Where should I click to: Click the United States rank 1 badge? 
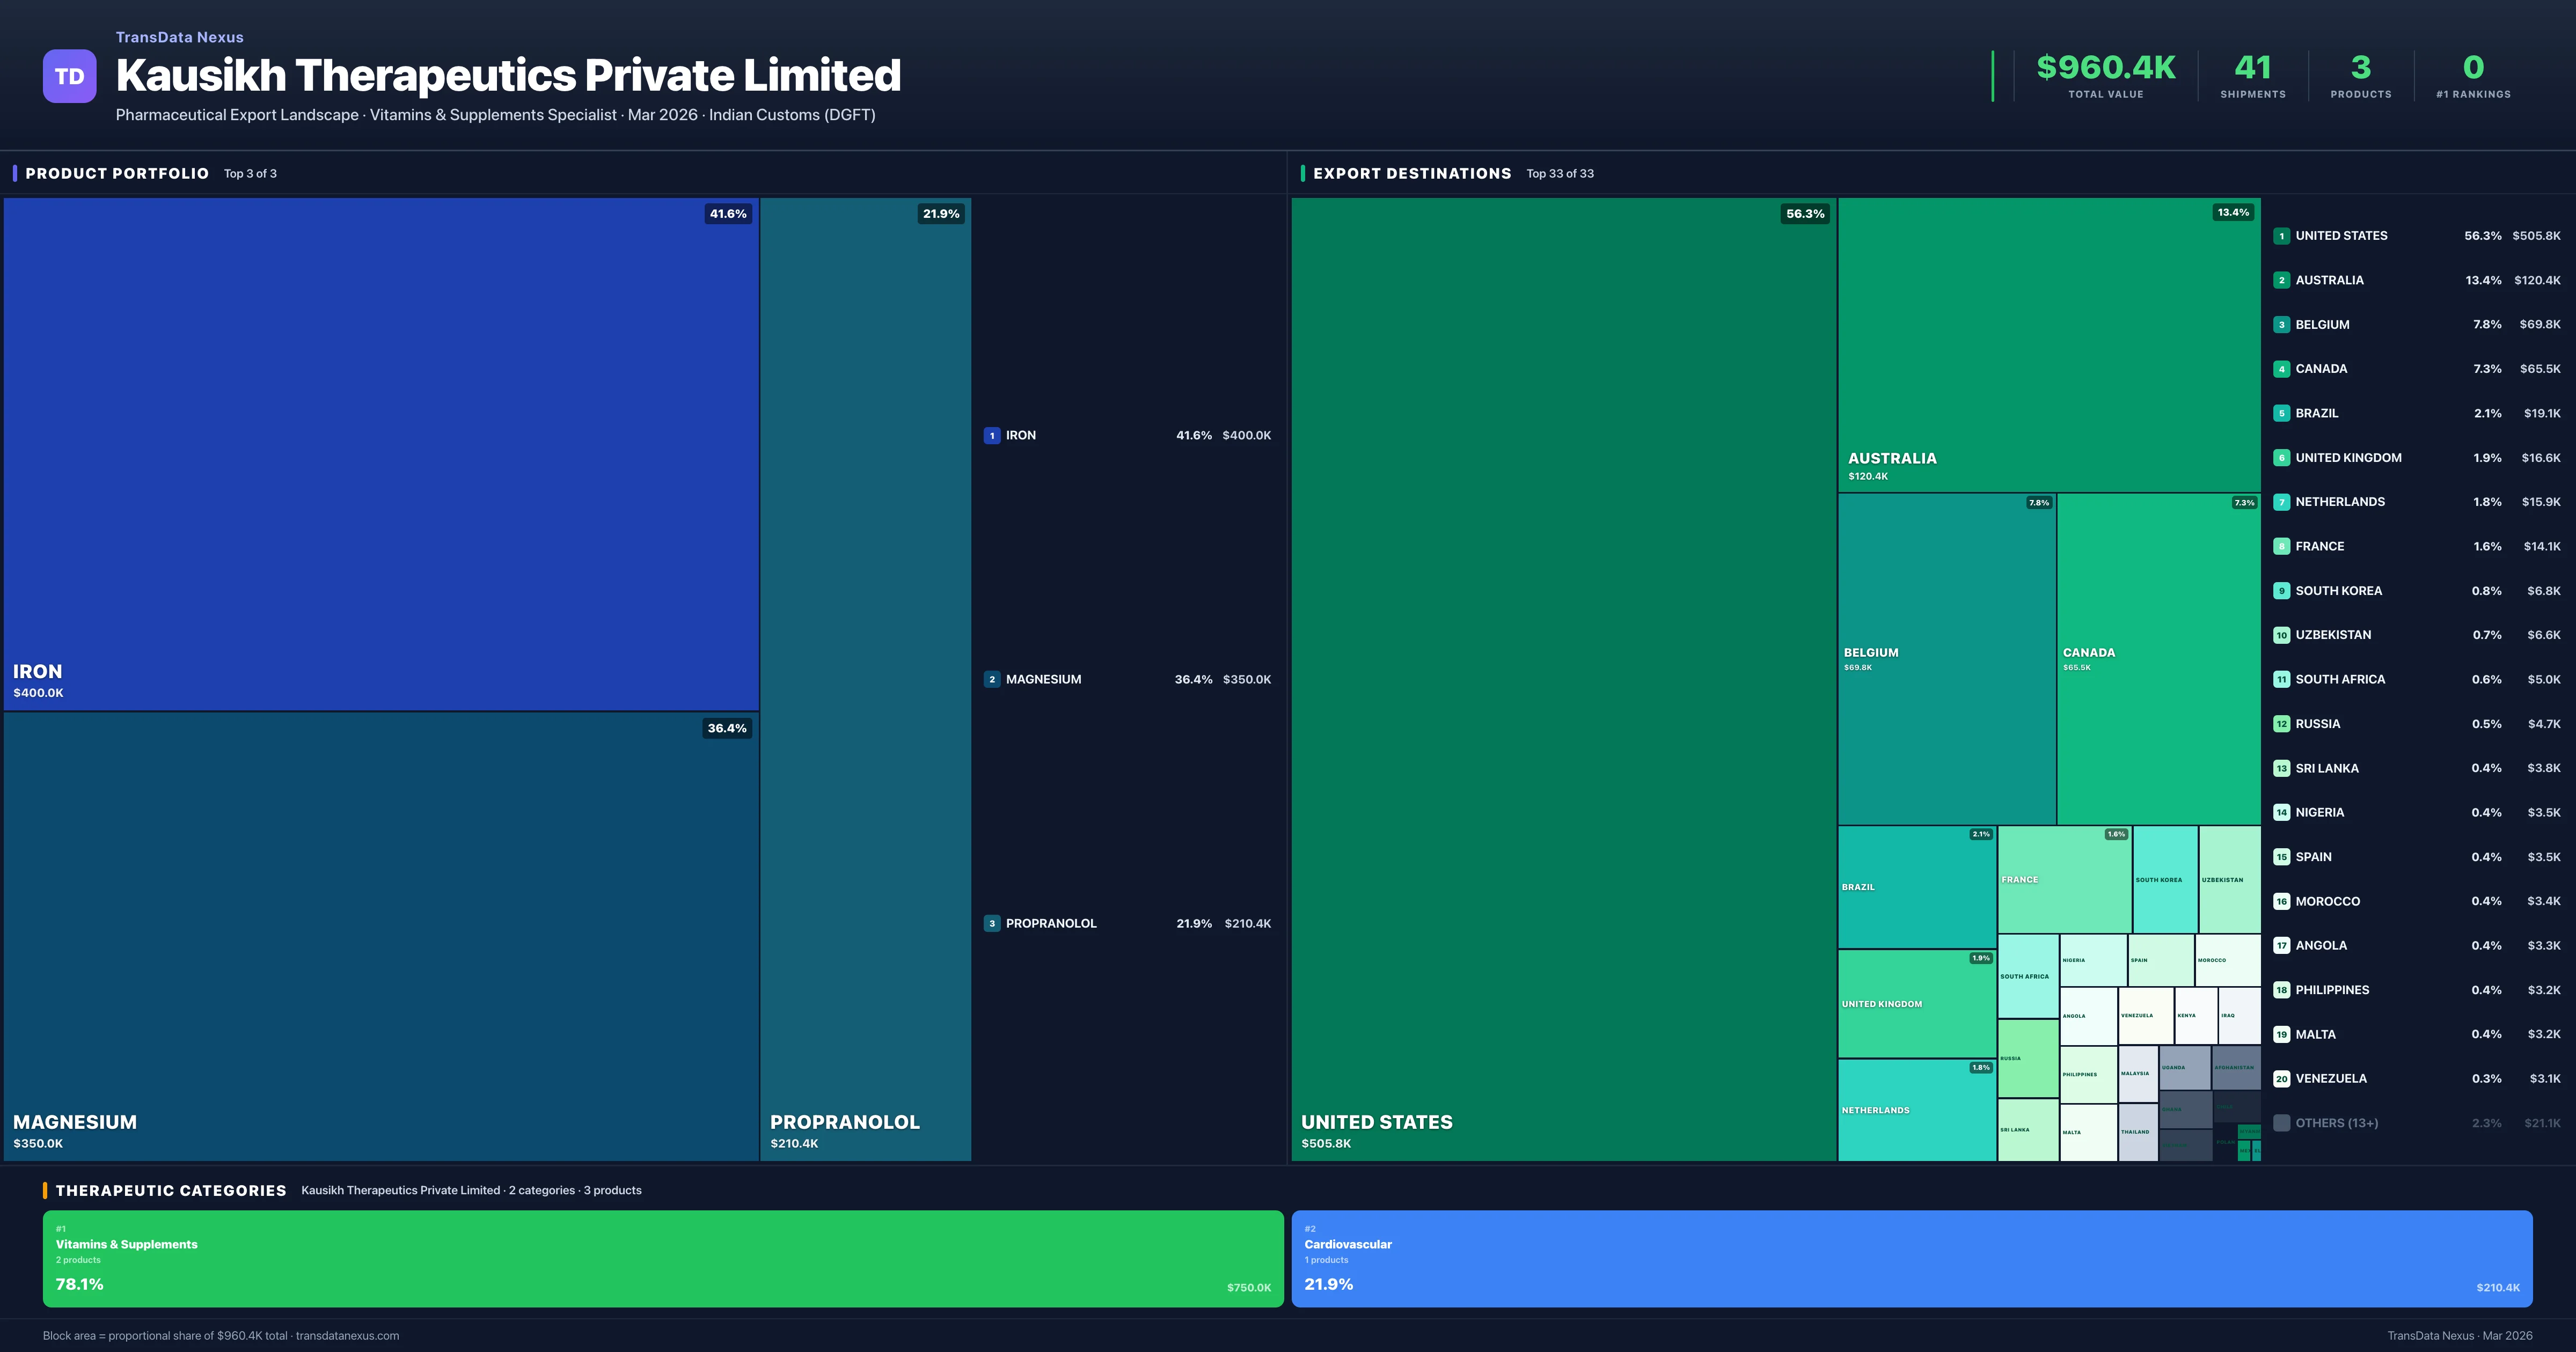click(x=2281, y=236)
